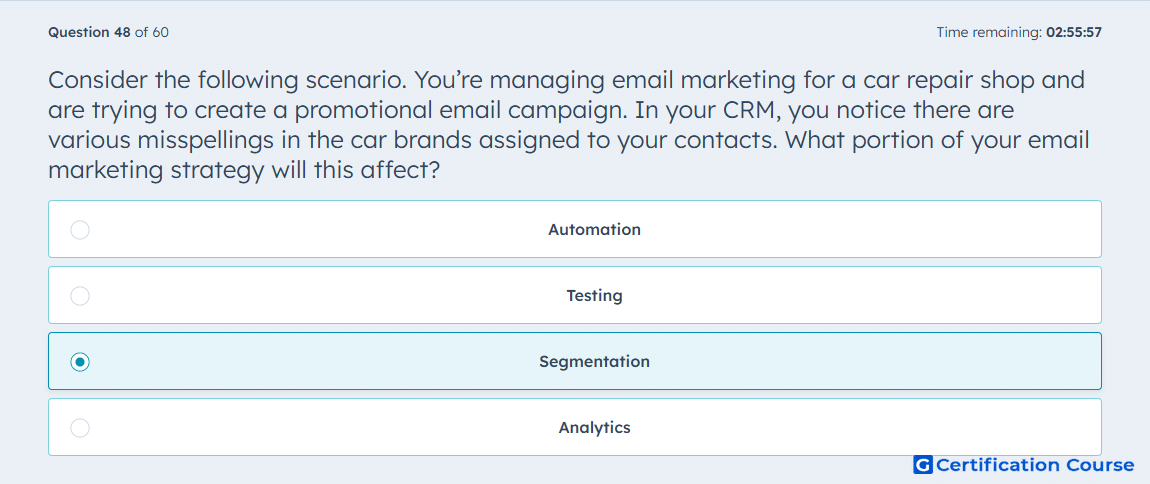The height and width of the screenshot is (484, 1150).
Task: Select the Automation radio button
Action: [x=80, y=230]
